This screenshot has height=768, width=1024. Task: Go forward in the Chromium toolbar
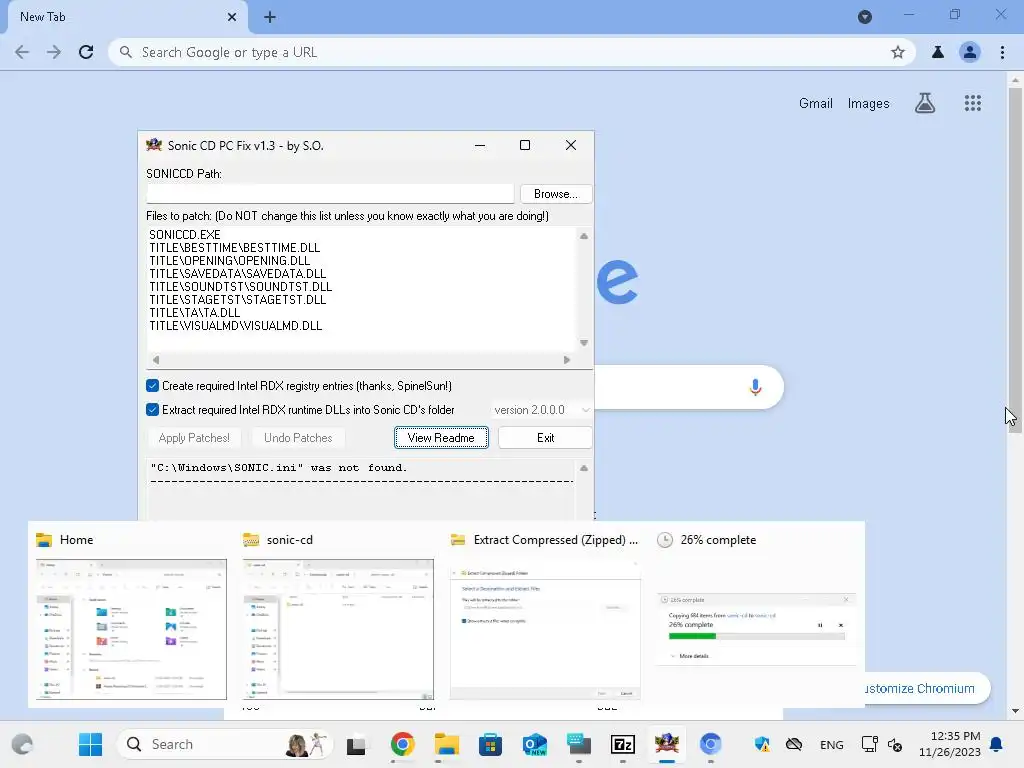54,52
